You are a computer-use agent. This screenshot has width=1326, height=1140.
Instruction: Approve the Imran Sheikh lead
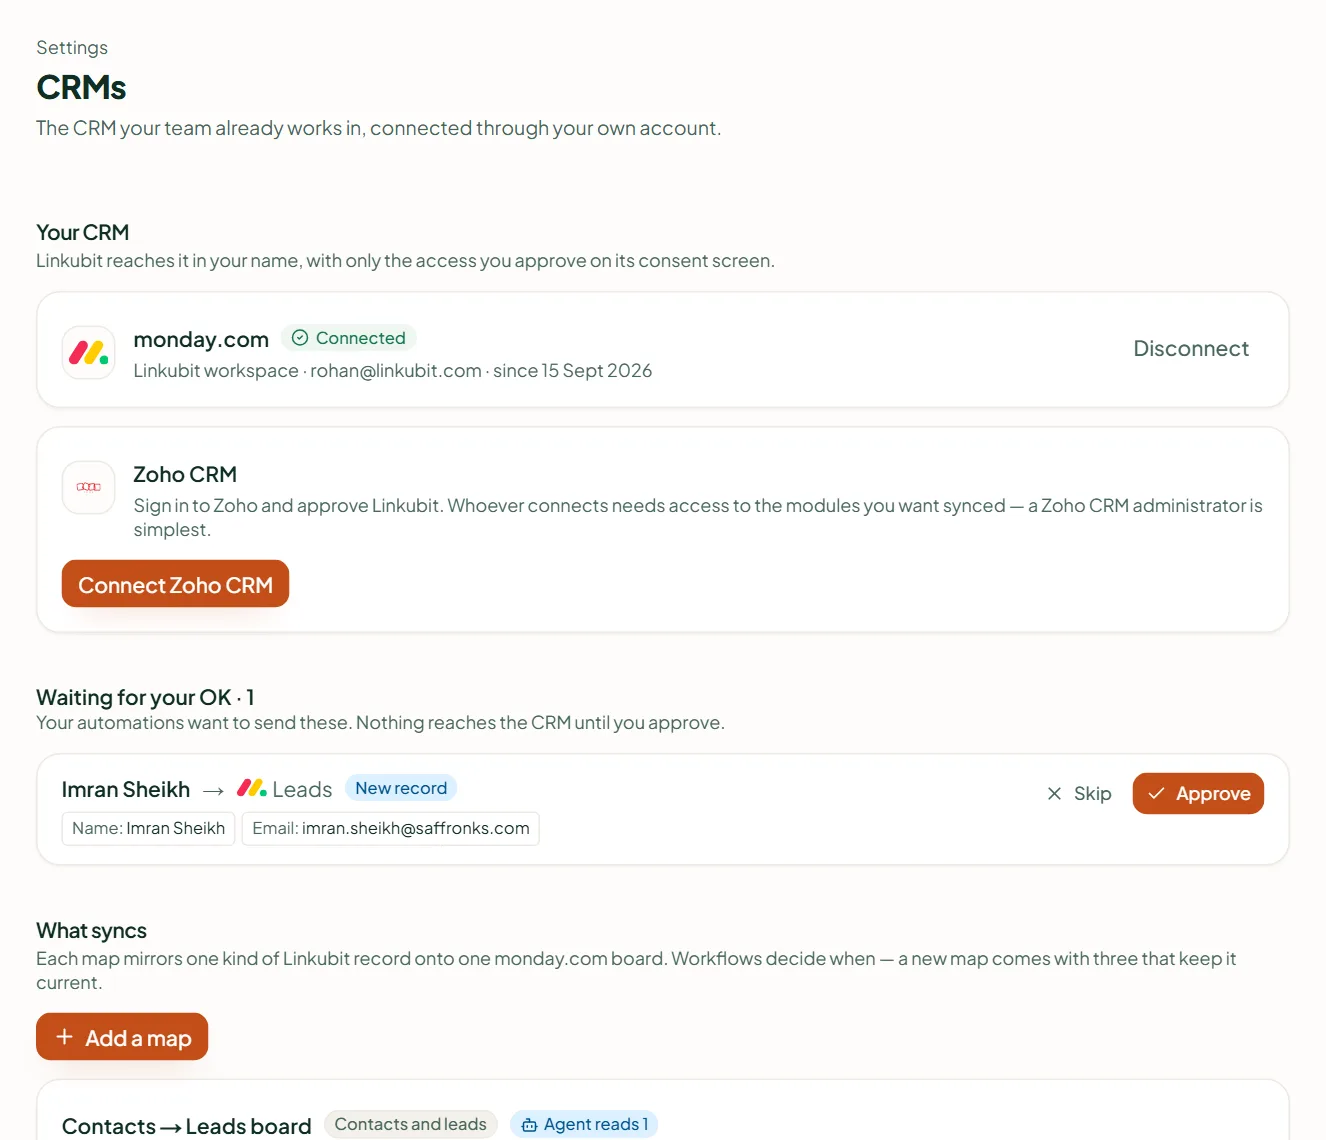click(1198, 794)
